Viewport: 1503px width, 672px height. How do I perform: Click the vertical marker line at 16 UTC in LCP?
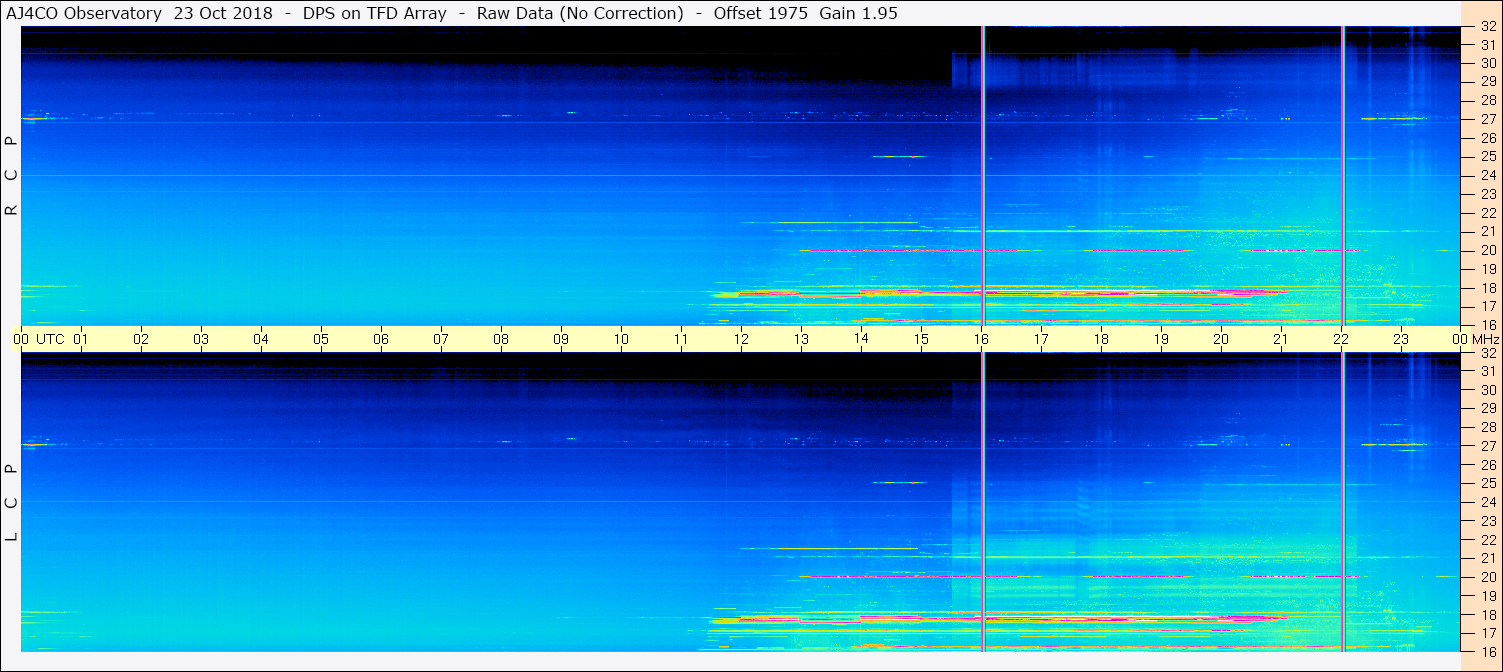[983, 502]
